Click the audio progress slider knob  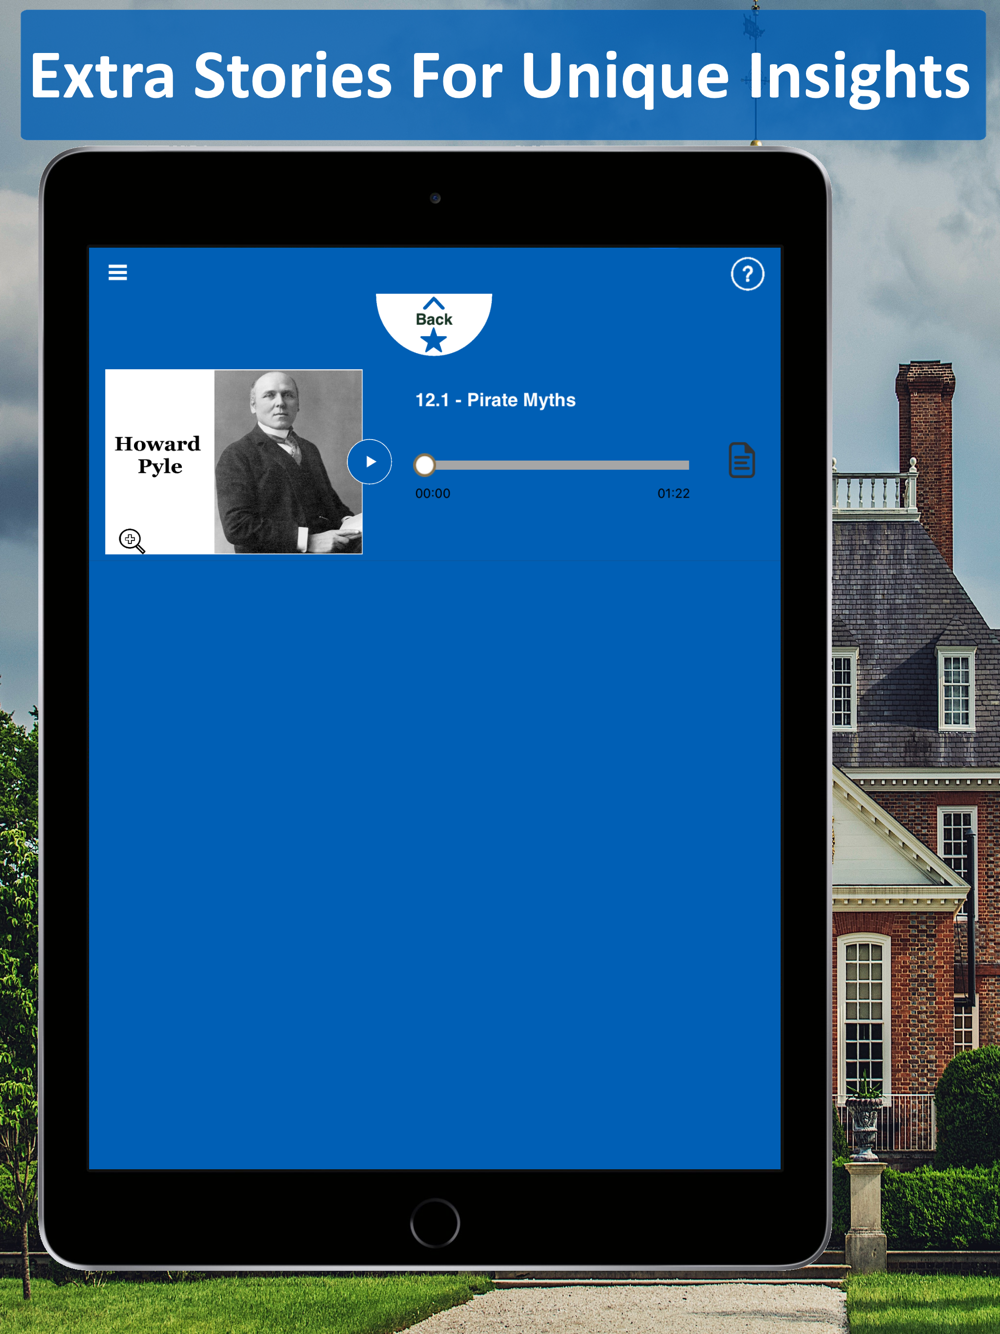(425, 465)
